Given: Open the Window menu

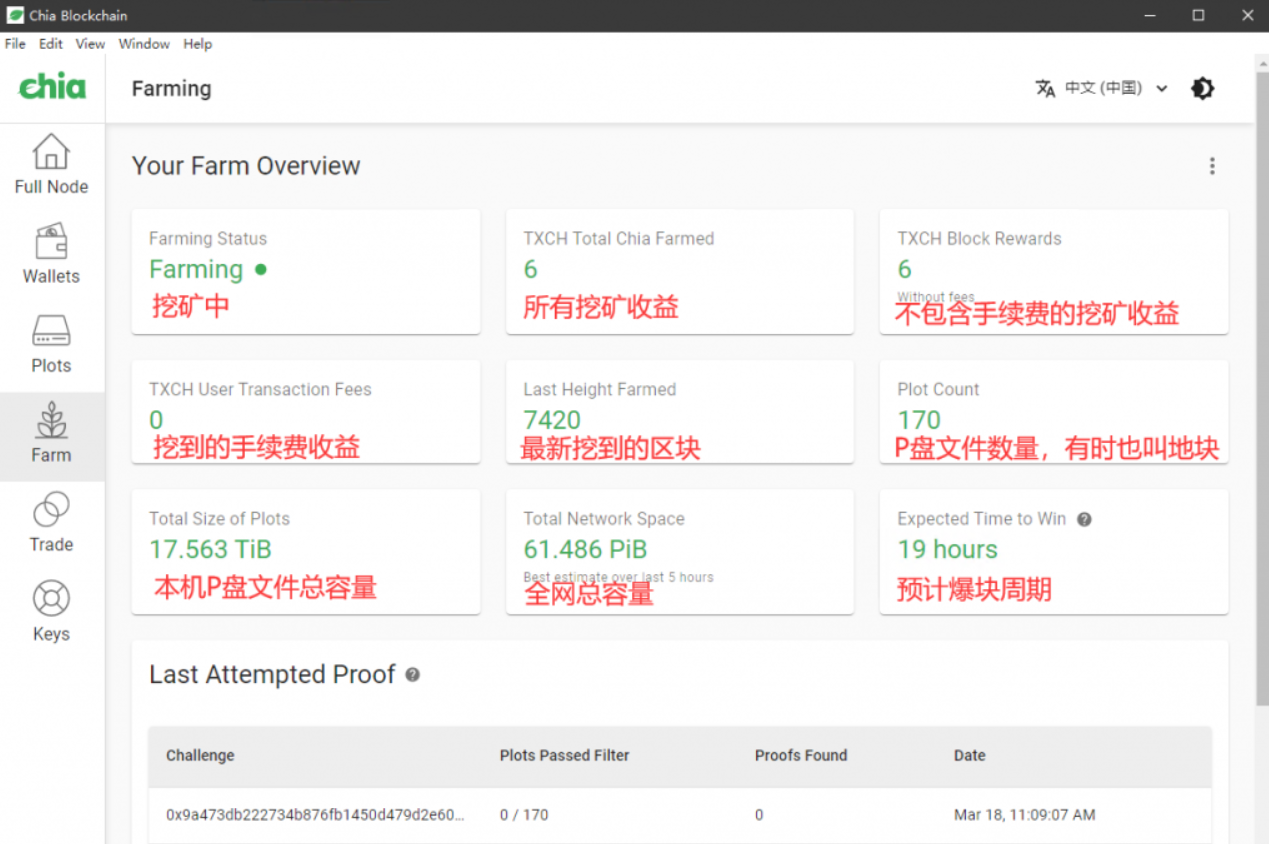Looking at the screenshot, I should click(x=144, y=44).
